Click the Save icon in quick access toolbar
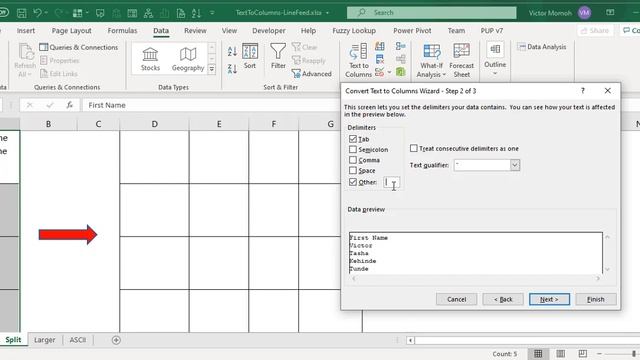Image resolution: width=640 pixels, height=360 pixels. 22,13
